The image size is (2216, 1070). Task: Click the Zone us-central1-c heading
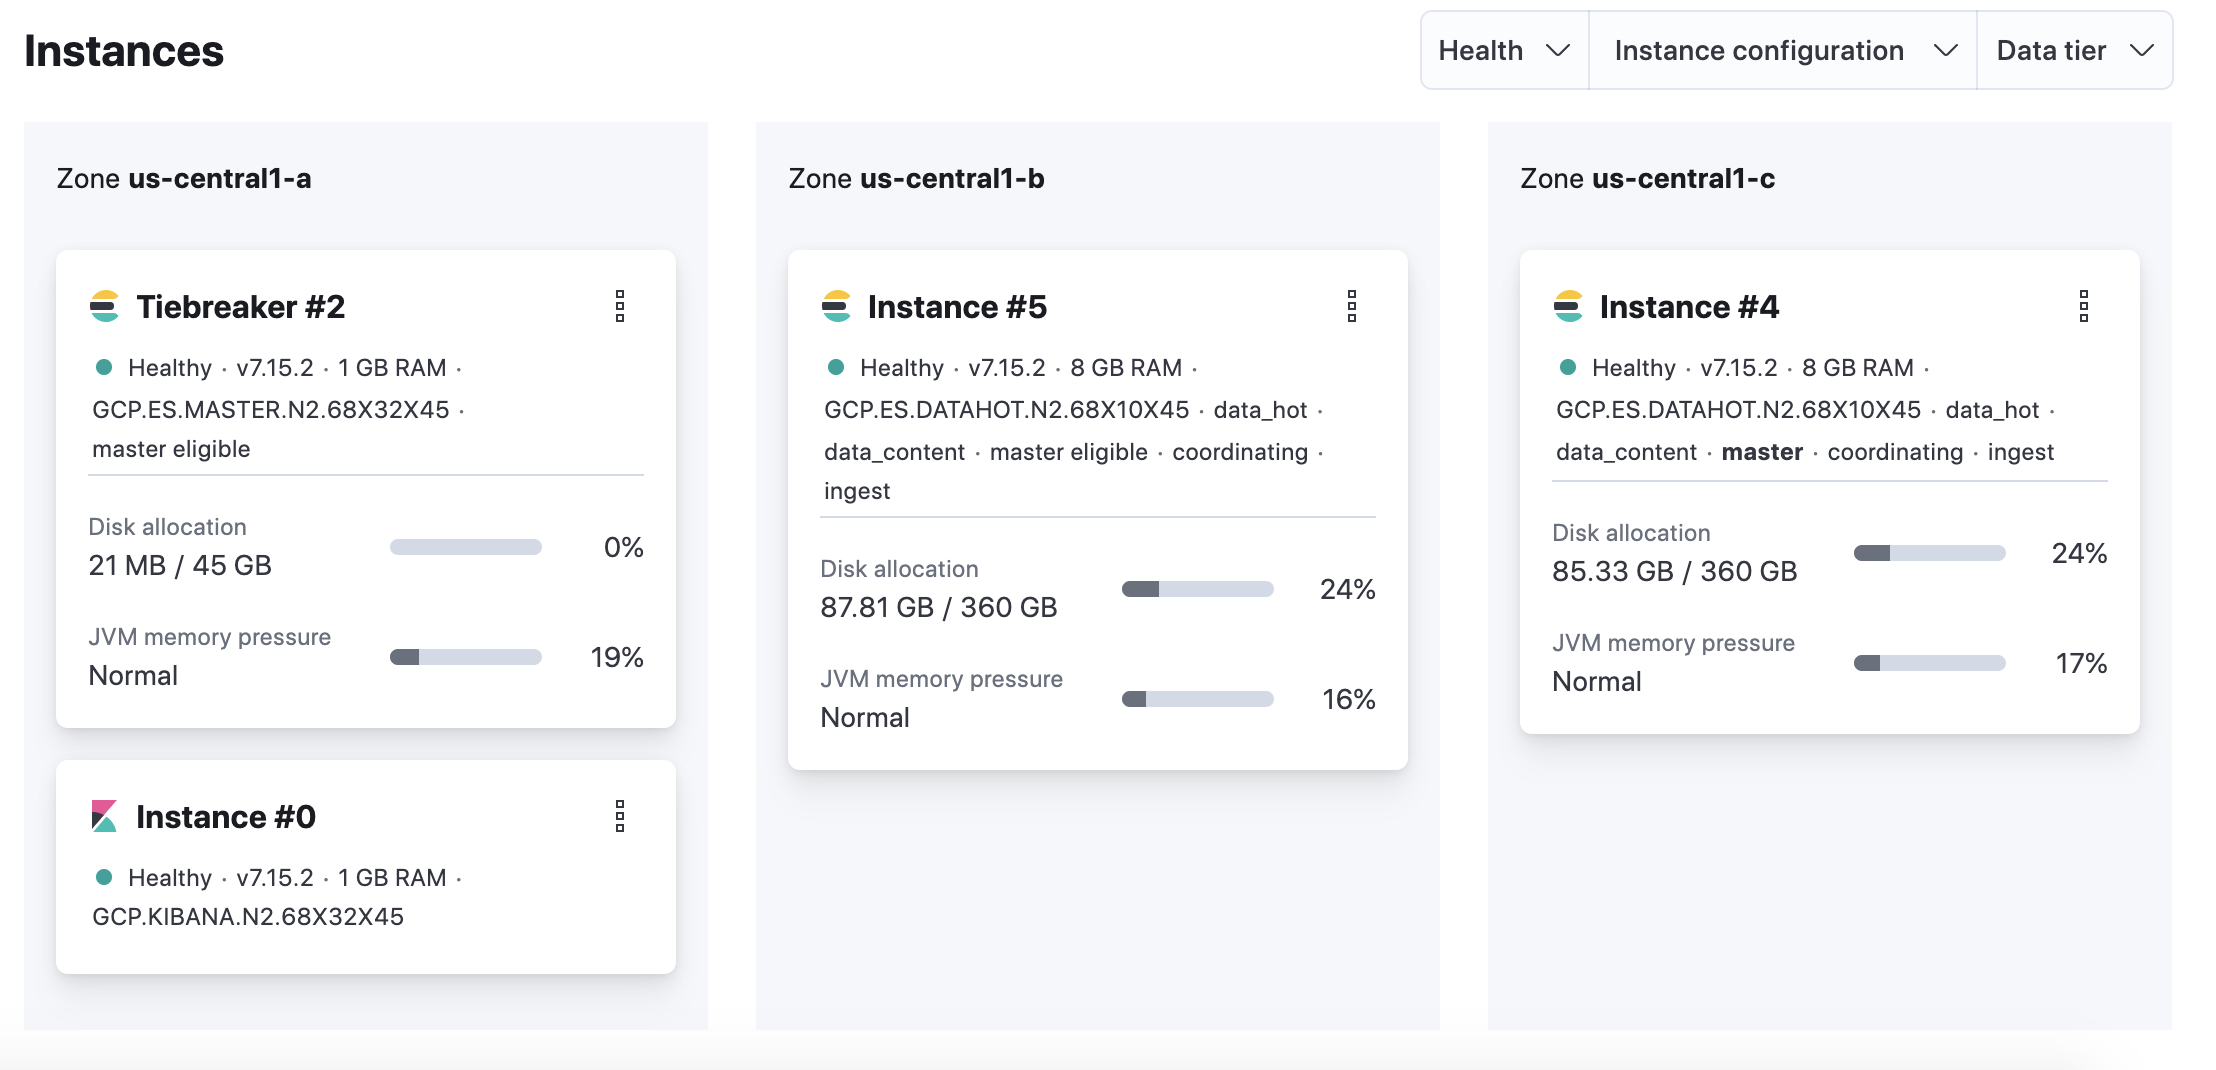pos(1648,178)
